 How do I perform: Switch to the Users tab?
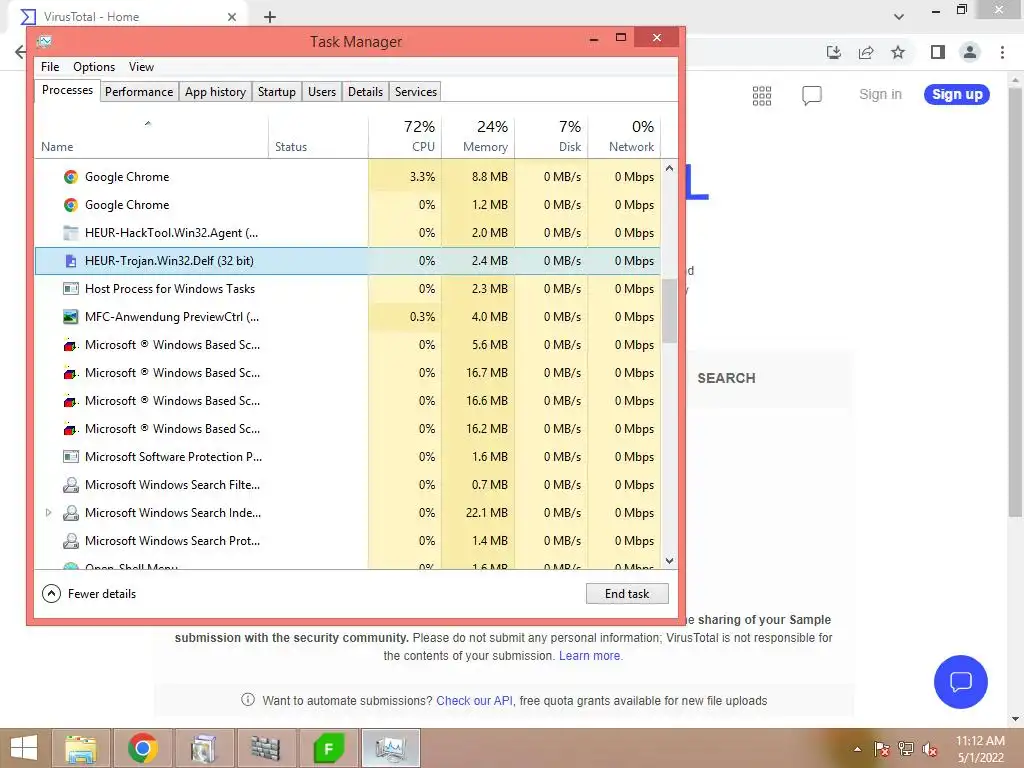322,92
